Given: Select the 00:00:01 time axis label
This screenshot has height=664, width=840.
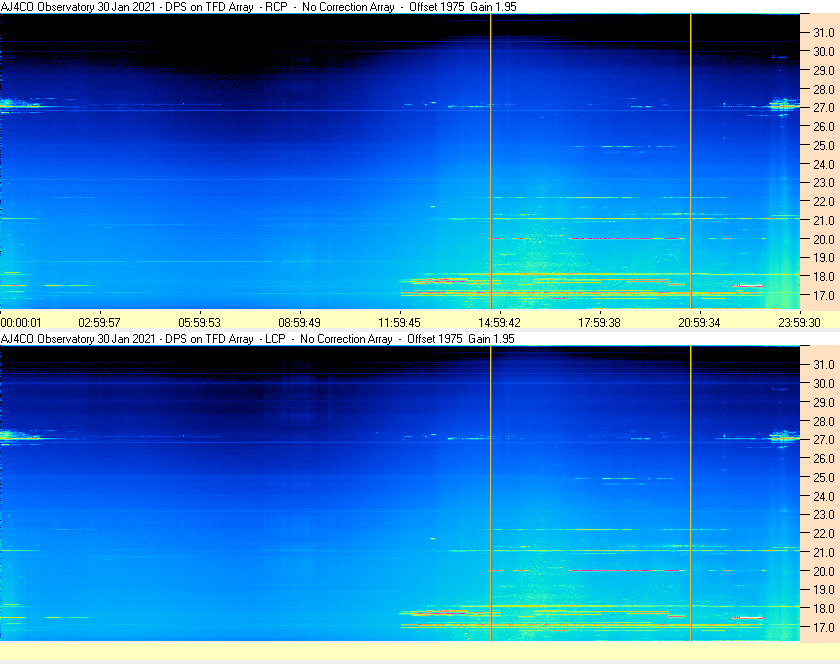Looking at the screenshot, I should tap(21, 323).
